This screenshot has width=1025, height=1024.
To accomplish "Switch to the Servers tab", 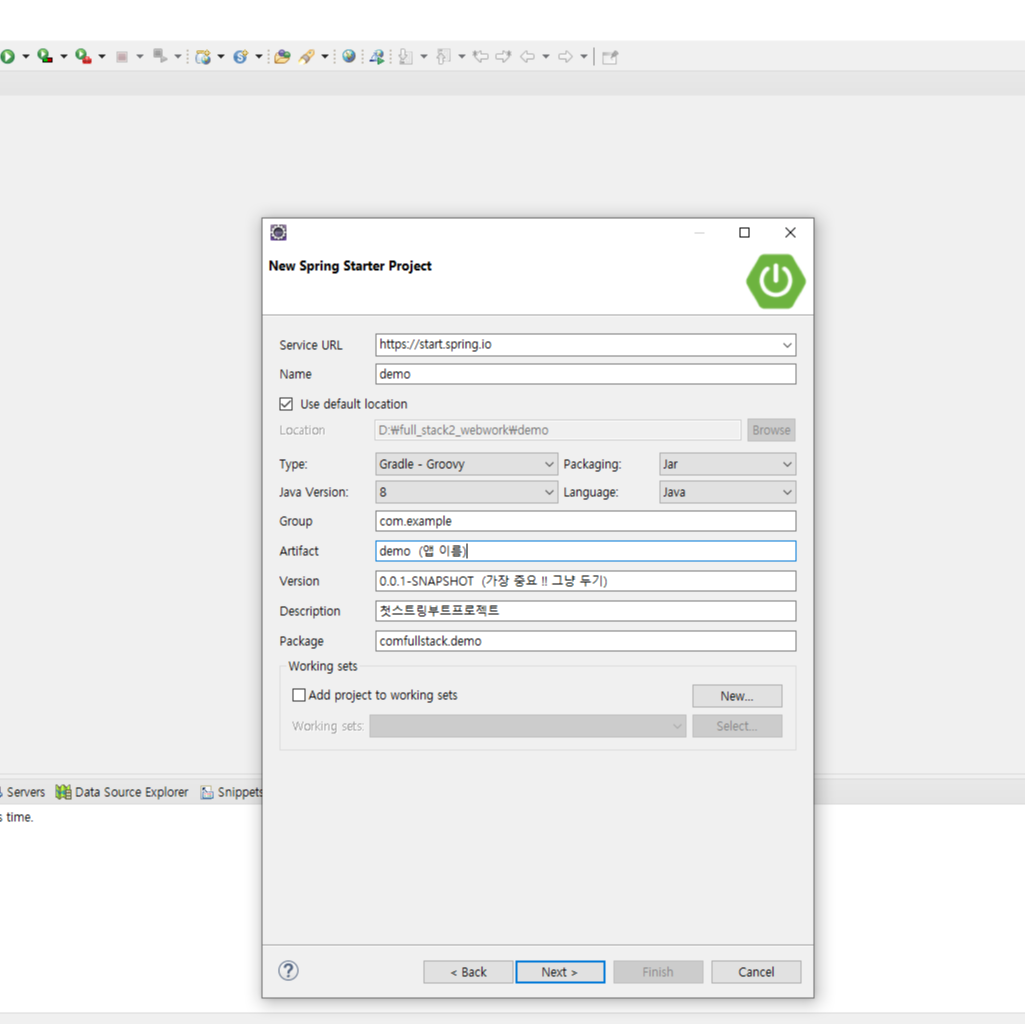I will point(23,792).
